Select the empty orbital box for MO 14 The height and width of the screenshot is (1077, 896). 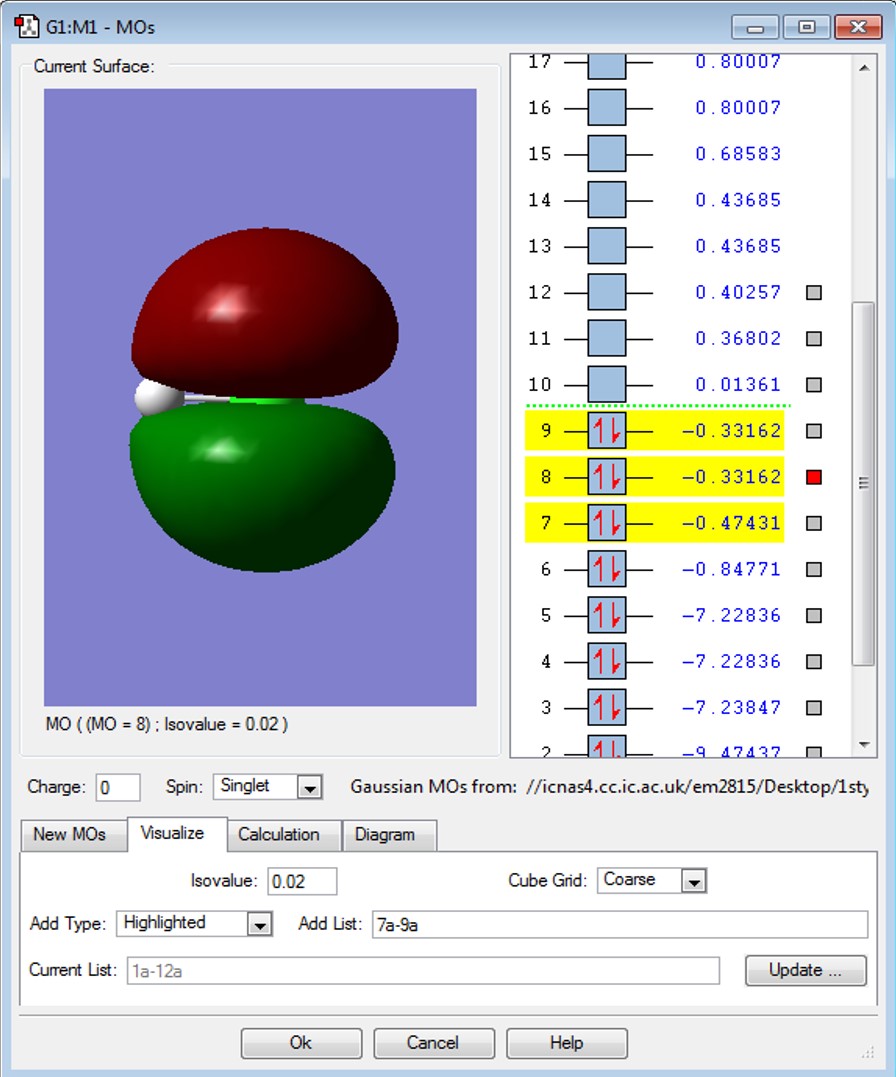coord(607,199)
